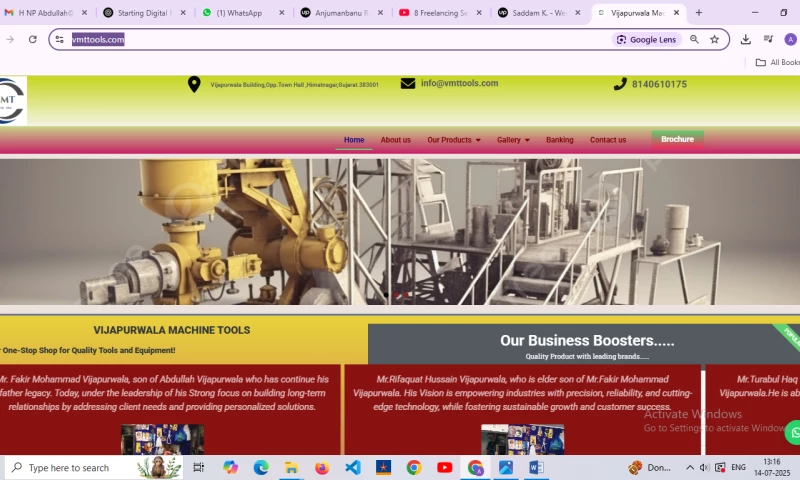Show hidden system tray icons

(x=690, y=467)
